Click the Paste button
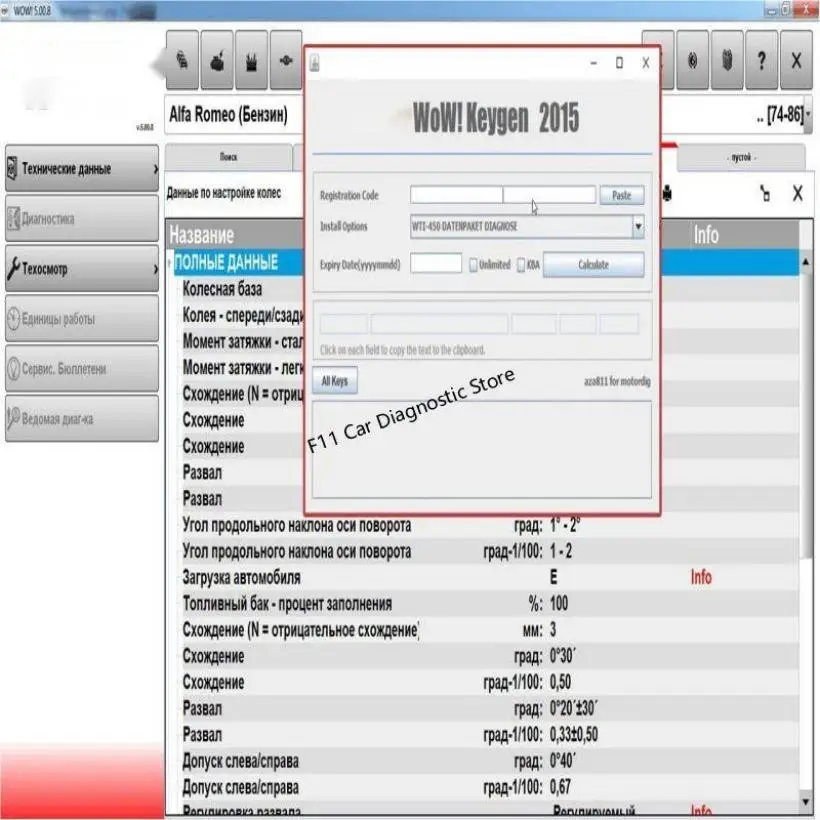 [x=622, y=195]
